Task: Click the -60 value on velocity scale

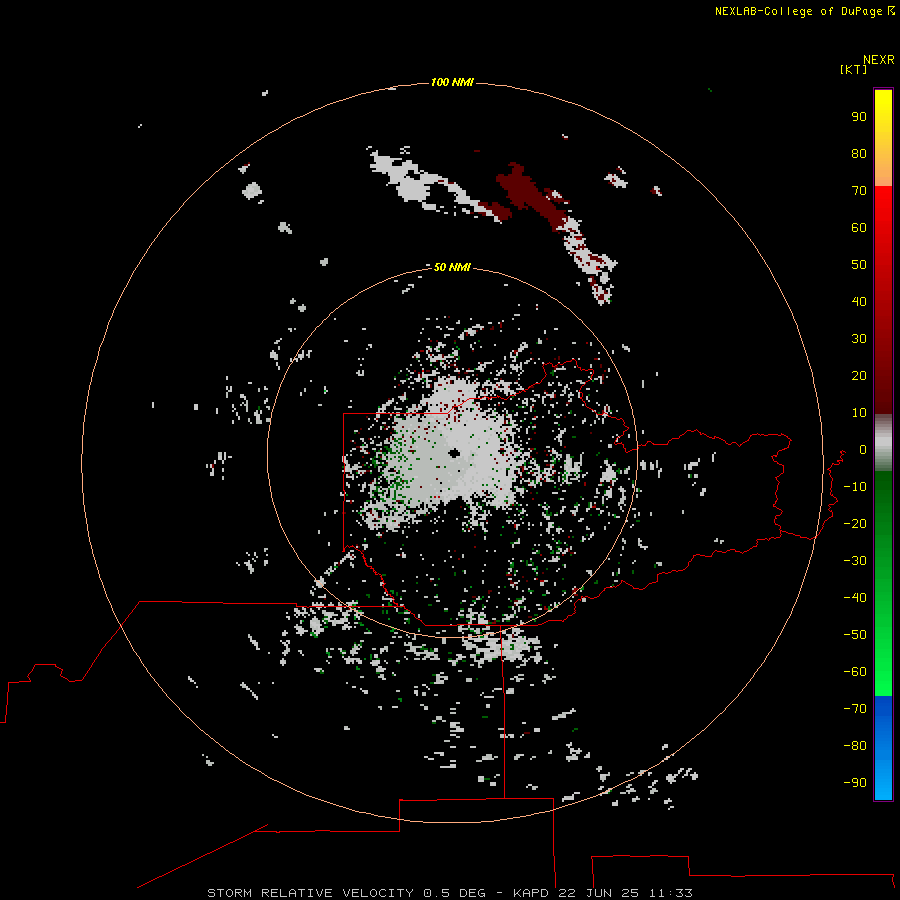Action: [x=855, y=672]
